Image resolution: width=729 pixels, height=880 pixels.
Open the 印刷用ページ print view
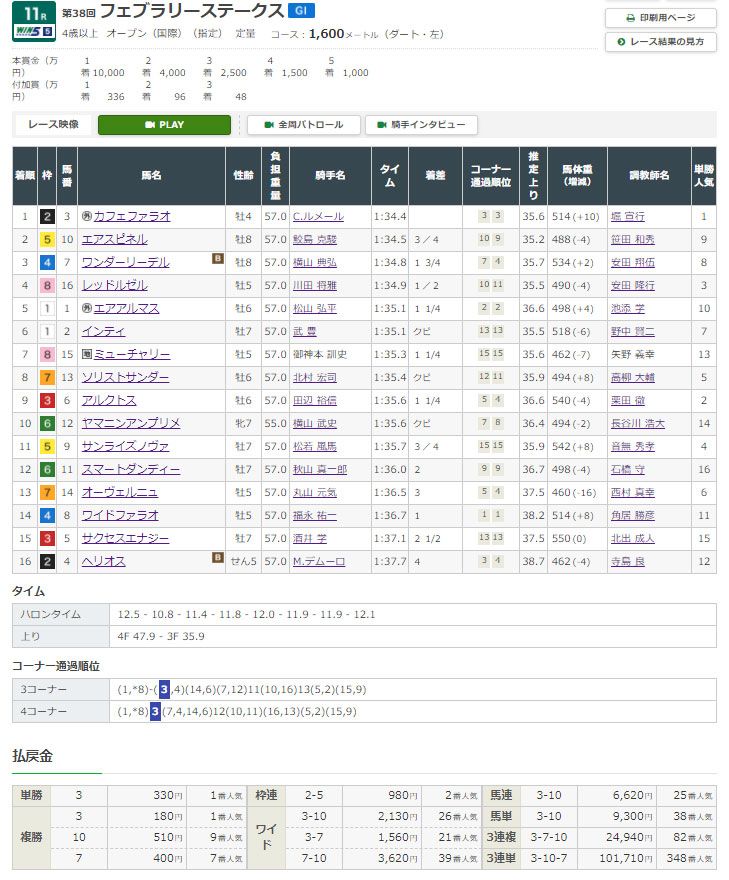coord(661,18)
